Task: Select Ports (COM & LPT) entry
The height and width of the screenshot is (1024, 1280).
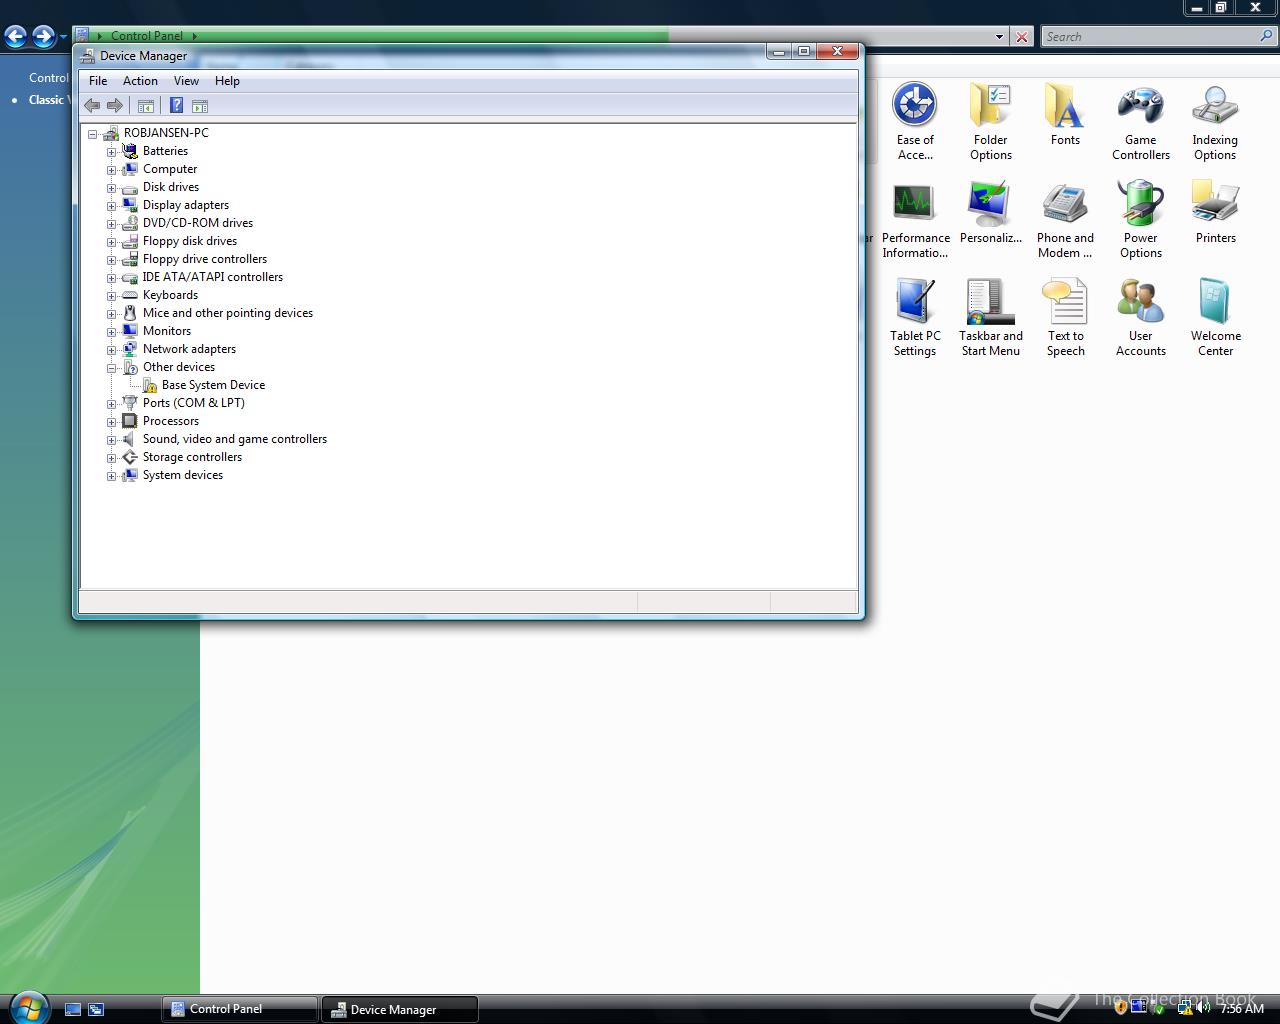Action: point(193,403)
